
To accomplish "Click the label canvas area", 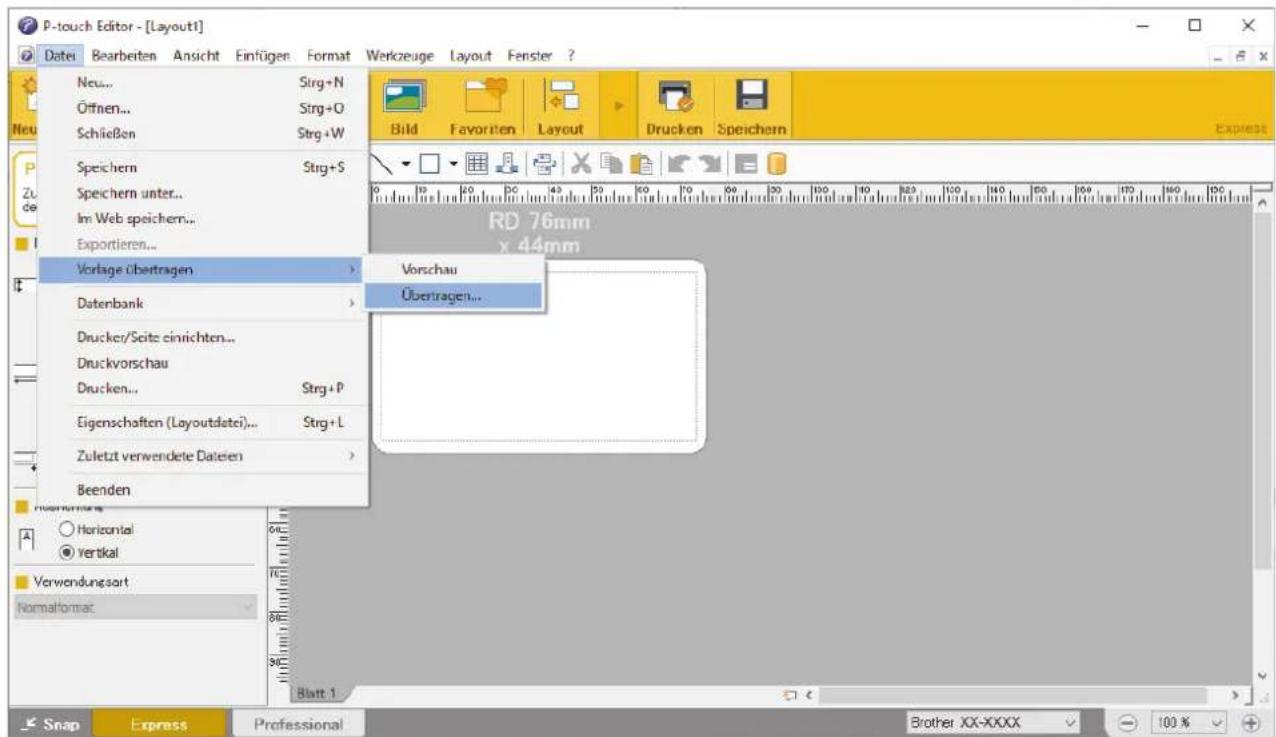I will (x=539, y=355).
